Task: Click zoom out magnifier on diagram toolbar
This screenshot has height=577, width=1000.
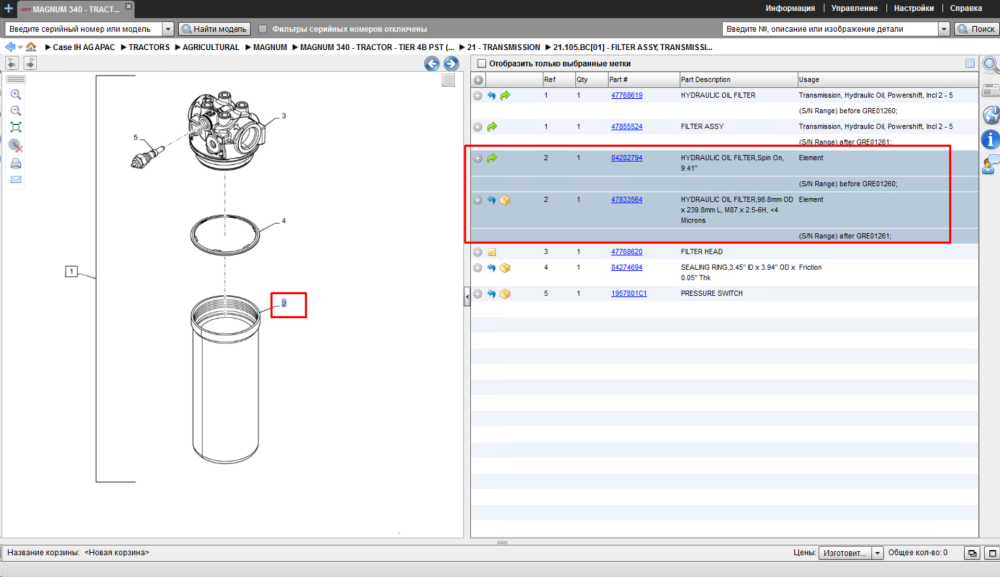Action: point(16,111)
